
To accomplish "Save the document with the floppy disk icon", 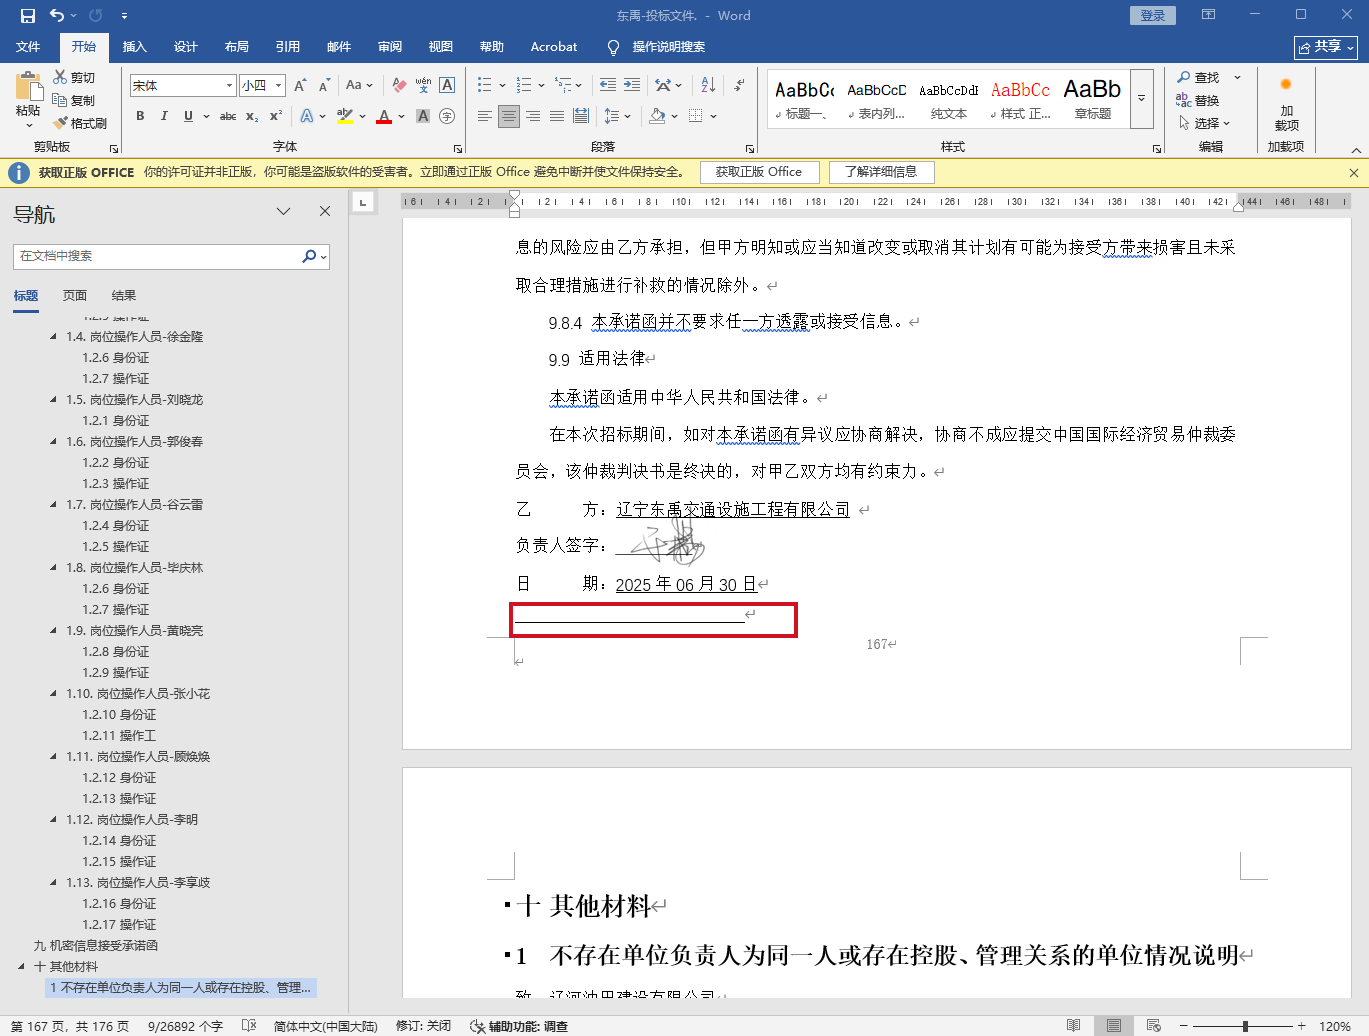I will tap(28, 16).
